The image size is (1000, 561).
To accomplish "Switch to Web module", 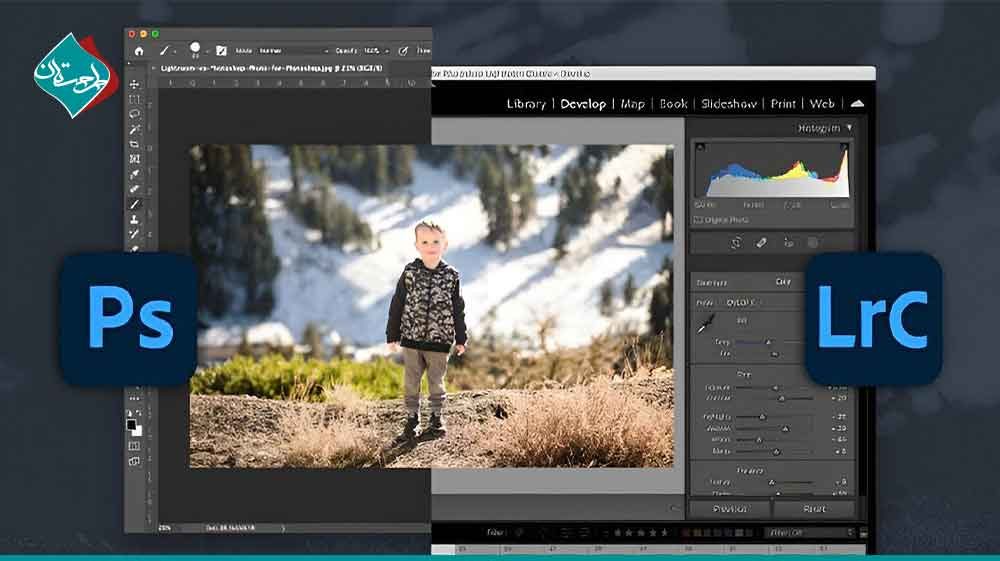I will pos(822,103).
